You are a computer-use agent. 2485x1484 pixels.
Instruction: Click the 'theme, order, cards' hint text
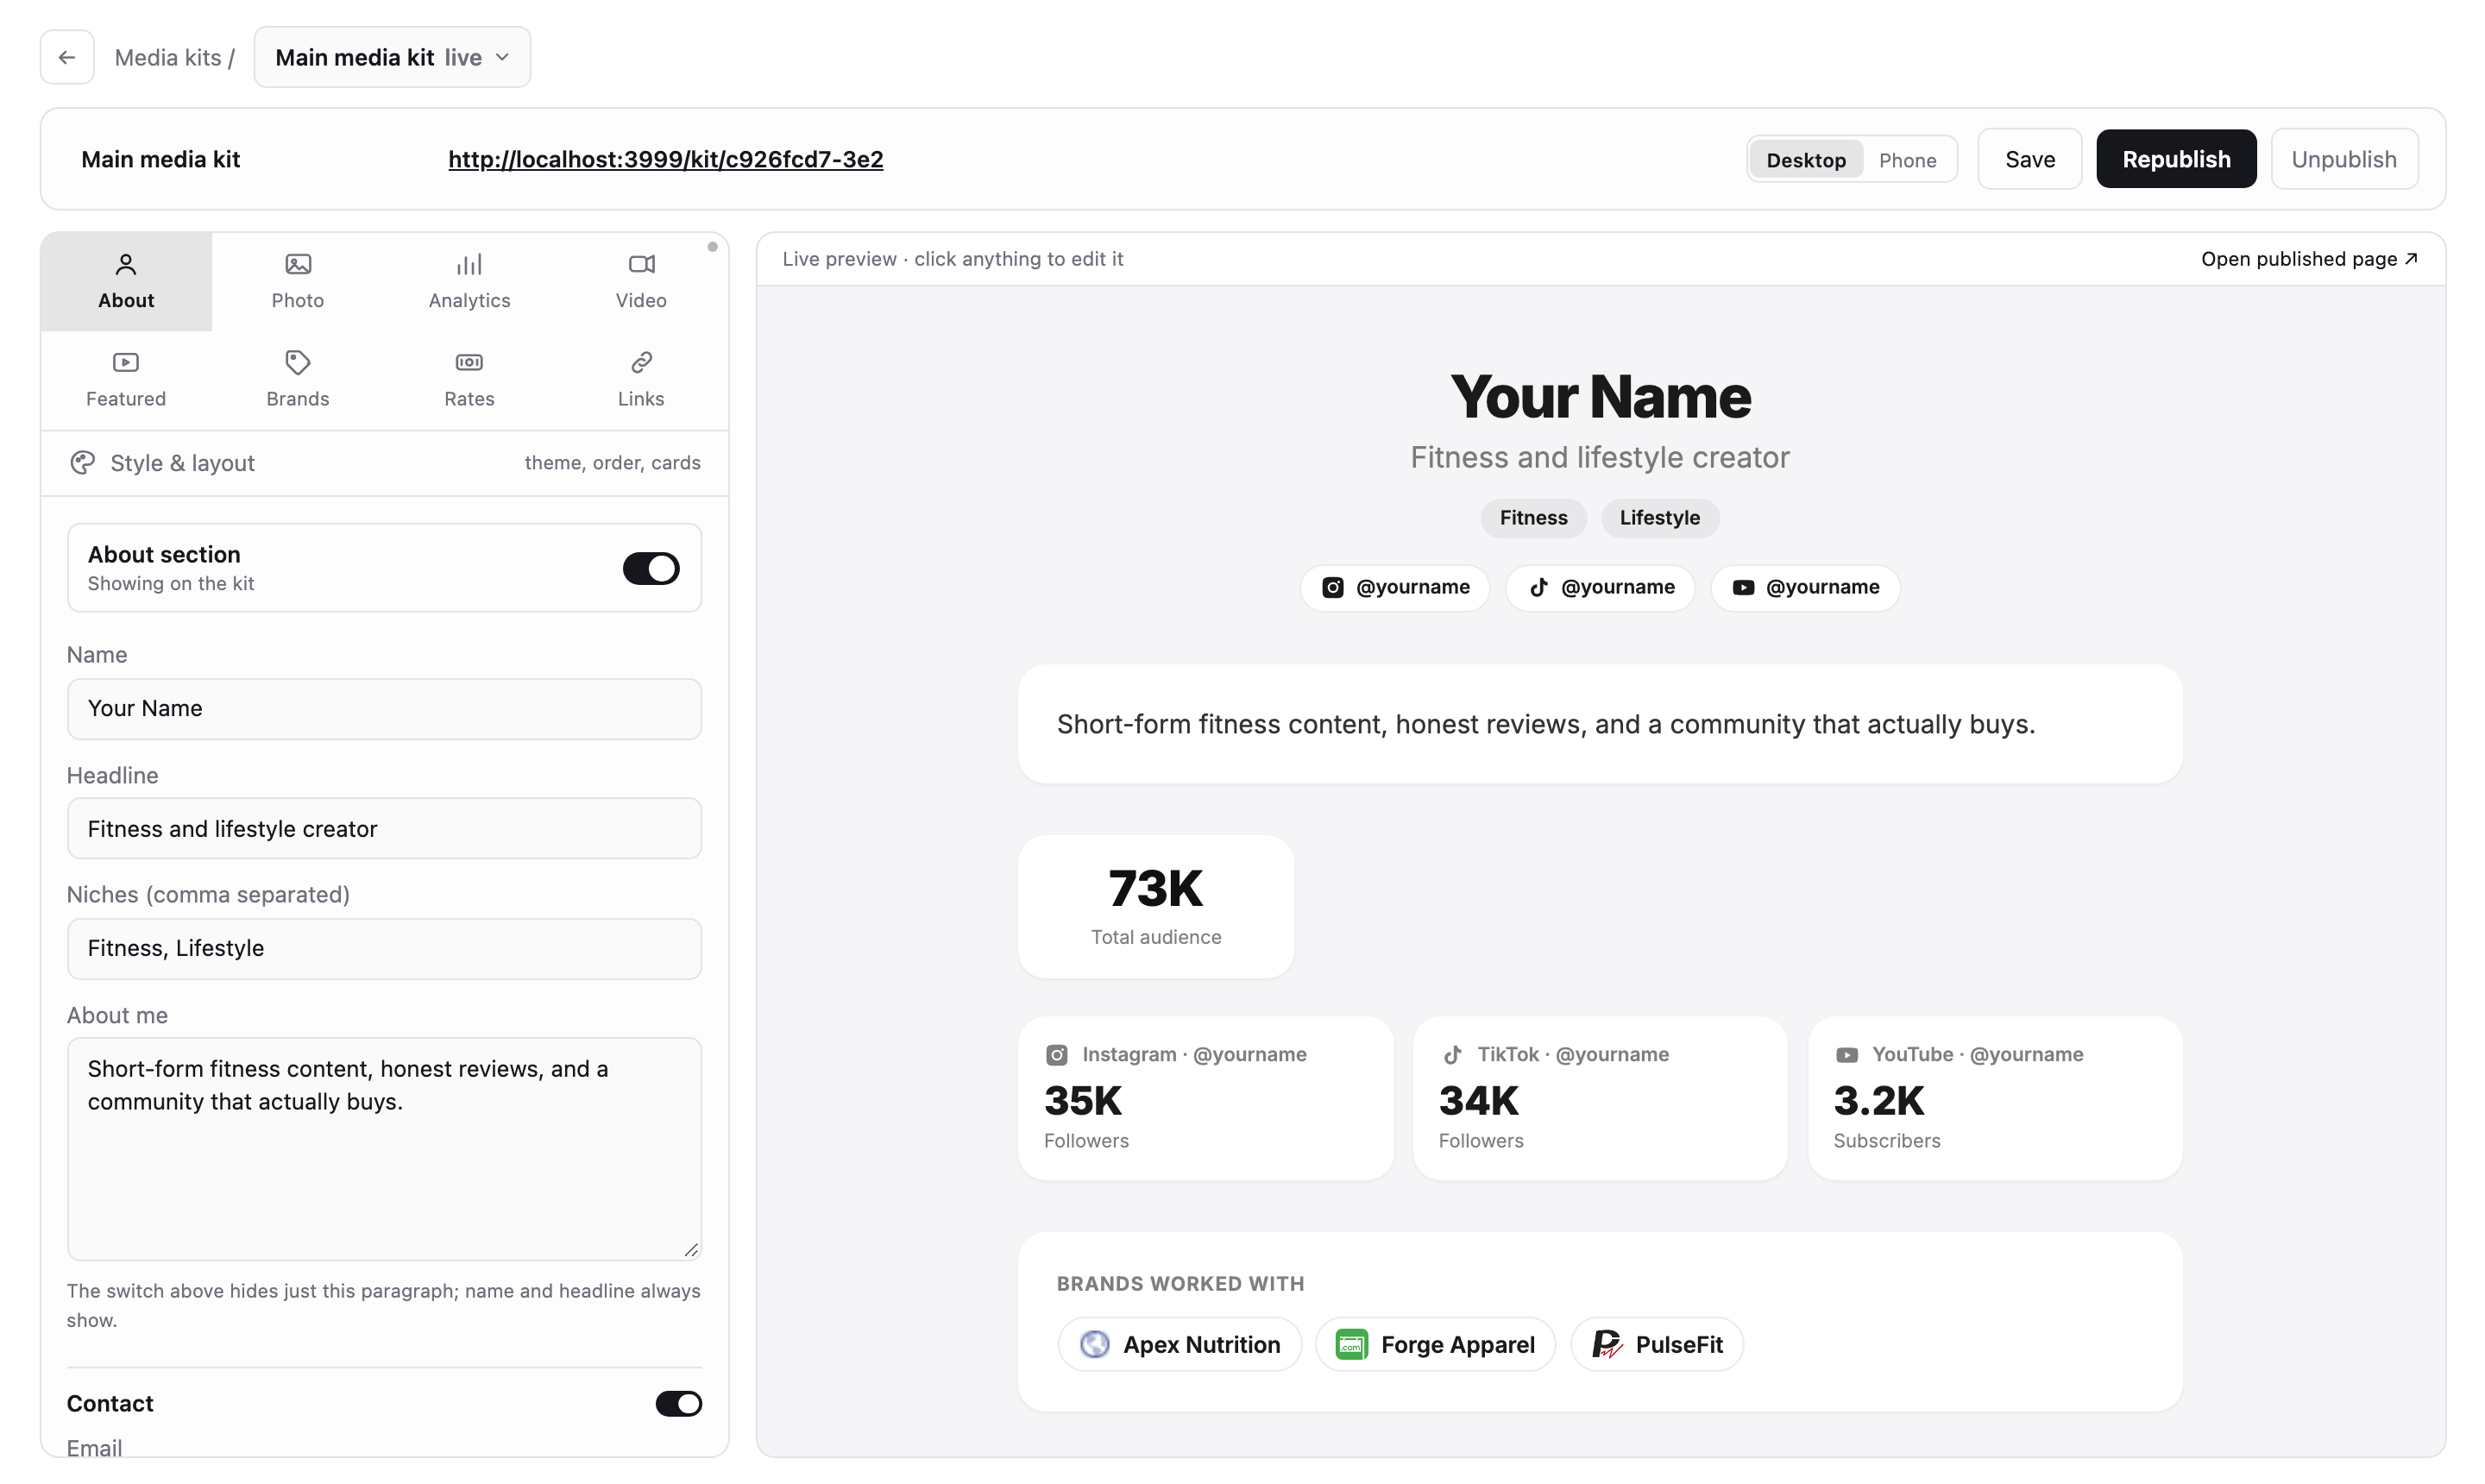click(x=613, y=463)
